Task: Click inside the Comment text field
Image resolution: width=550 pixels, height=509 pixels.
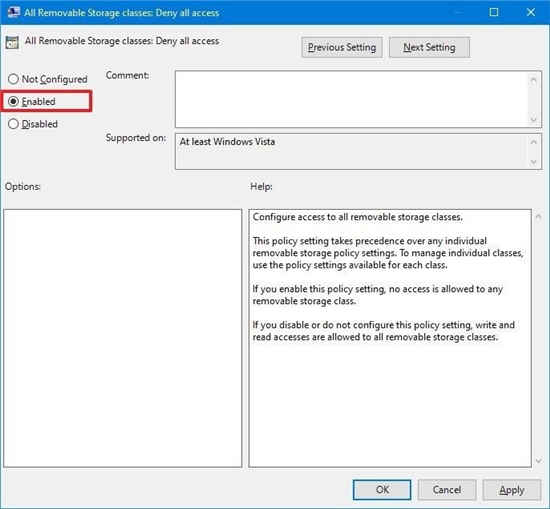Action: [x=351, y=99]
